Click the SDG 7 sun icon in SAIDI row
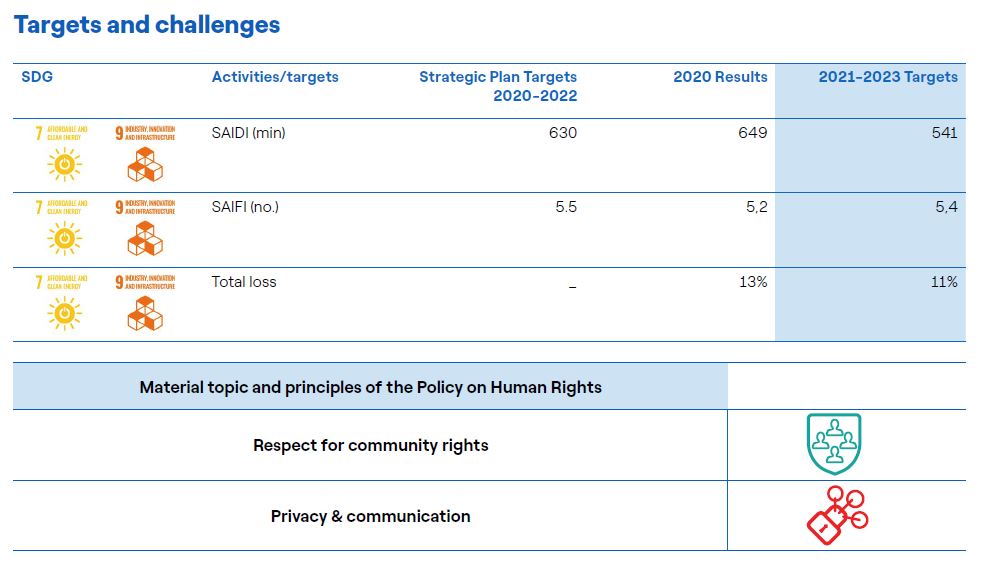This screenshot has height=579, width=997. 63,162
